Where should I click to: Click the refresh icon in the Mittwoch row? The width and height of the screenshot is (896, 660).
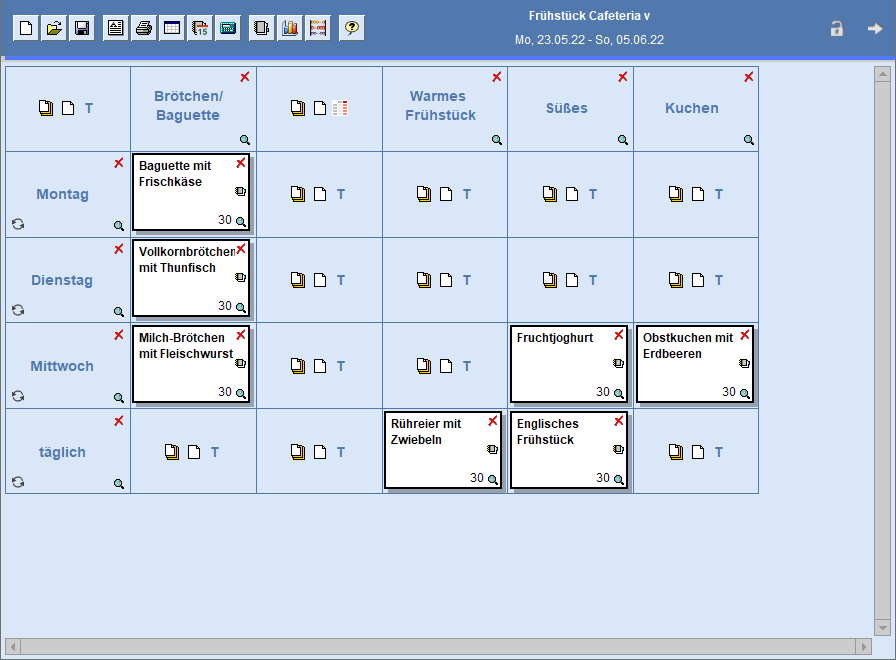(x=18, y=396)
